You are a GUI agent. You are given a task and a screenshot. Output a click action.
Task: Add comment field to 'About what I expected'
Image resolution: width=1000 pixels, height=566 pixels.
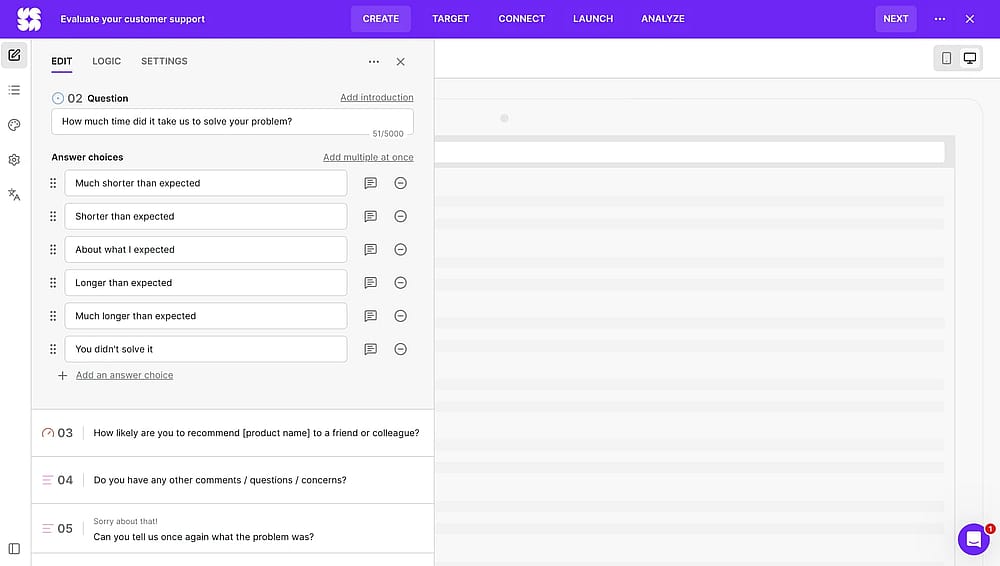[x=371, y=249]
